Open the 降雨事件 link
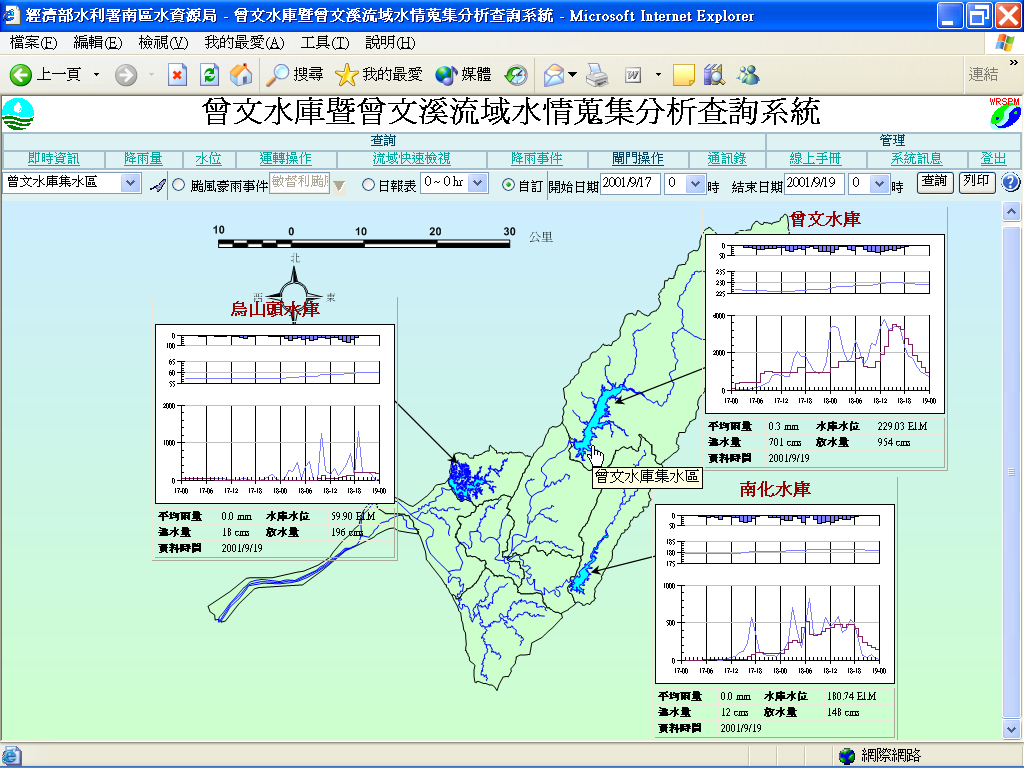Screen dimensions: 1024x768 click(x=537, y=159)
